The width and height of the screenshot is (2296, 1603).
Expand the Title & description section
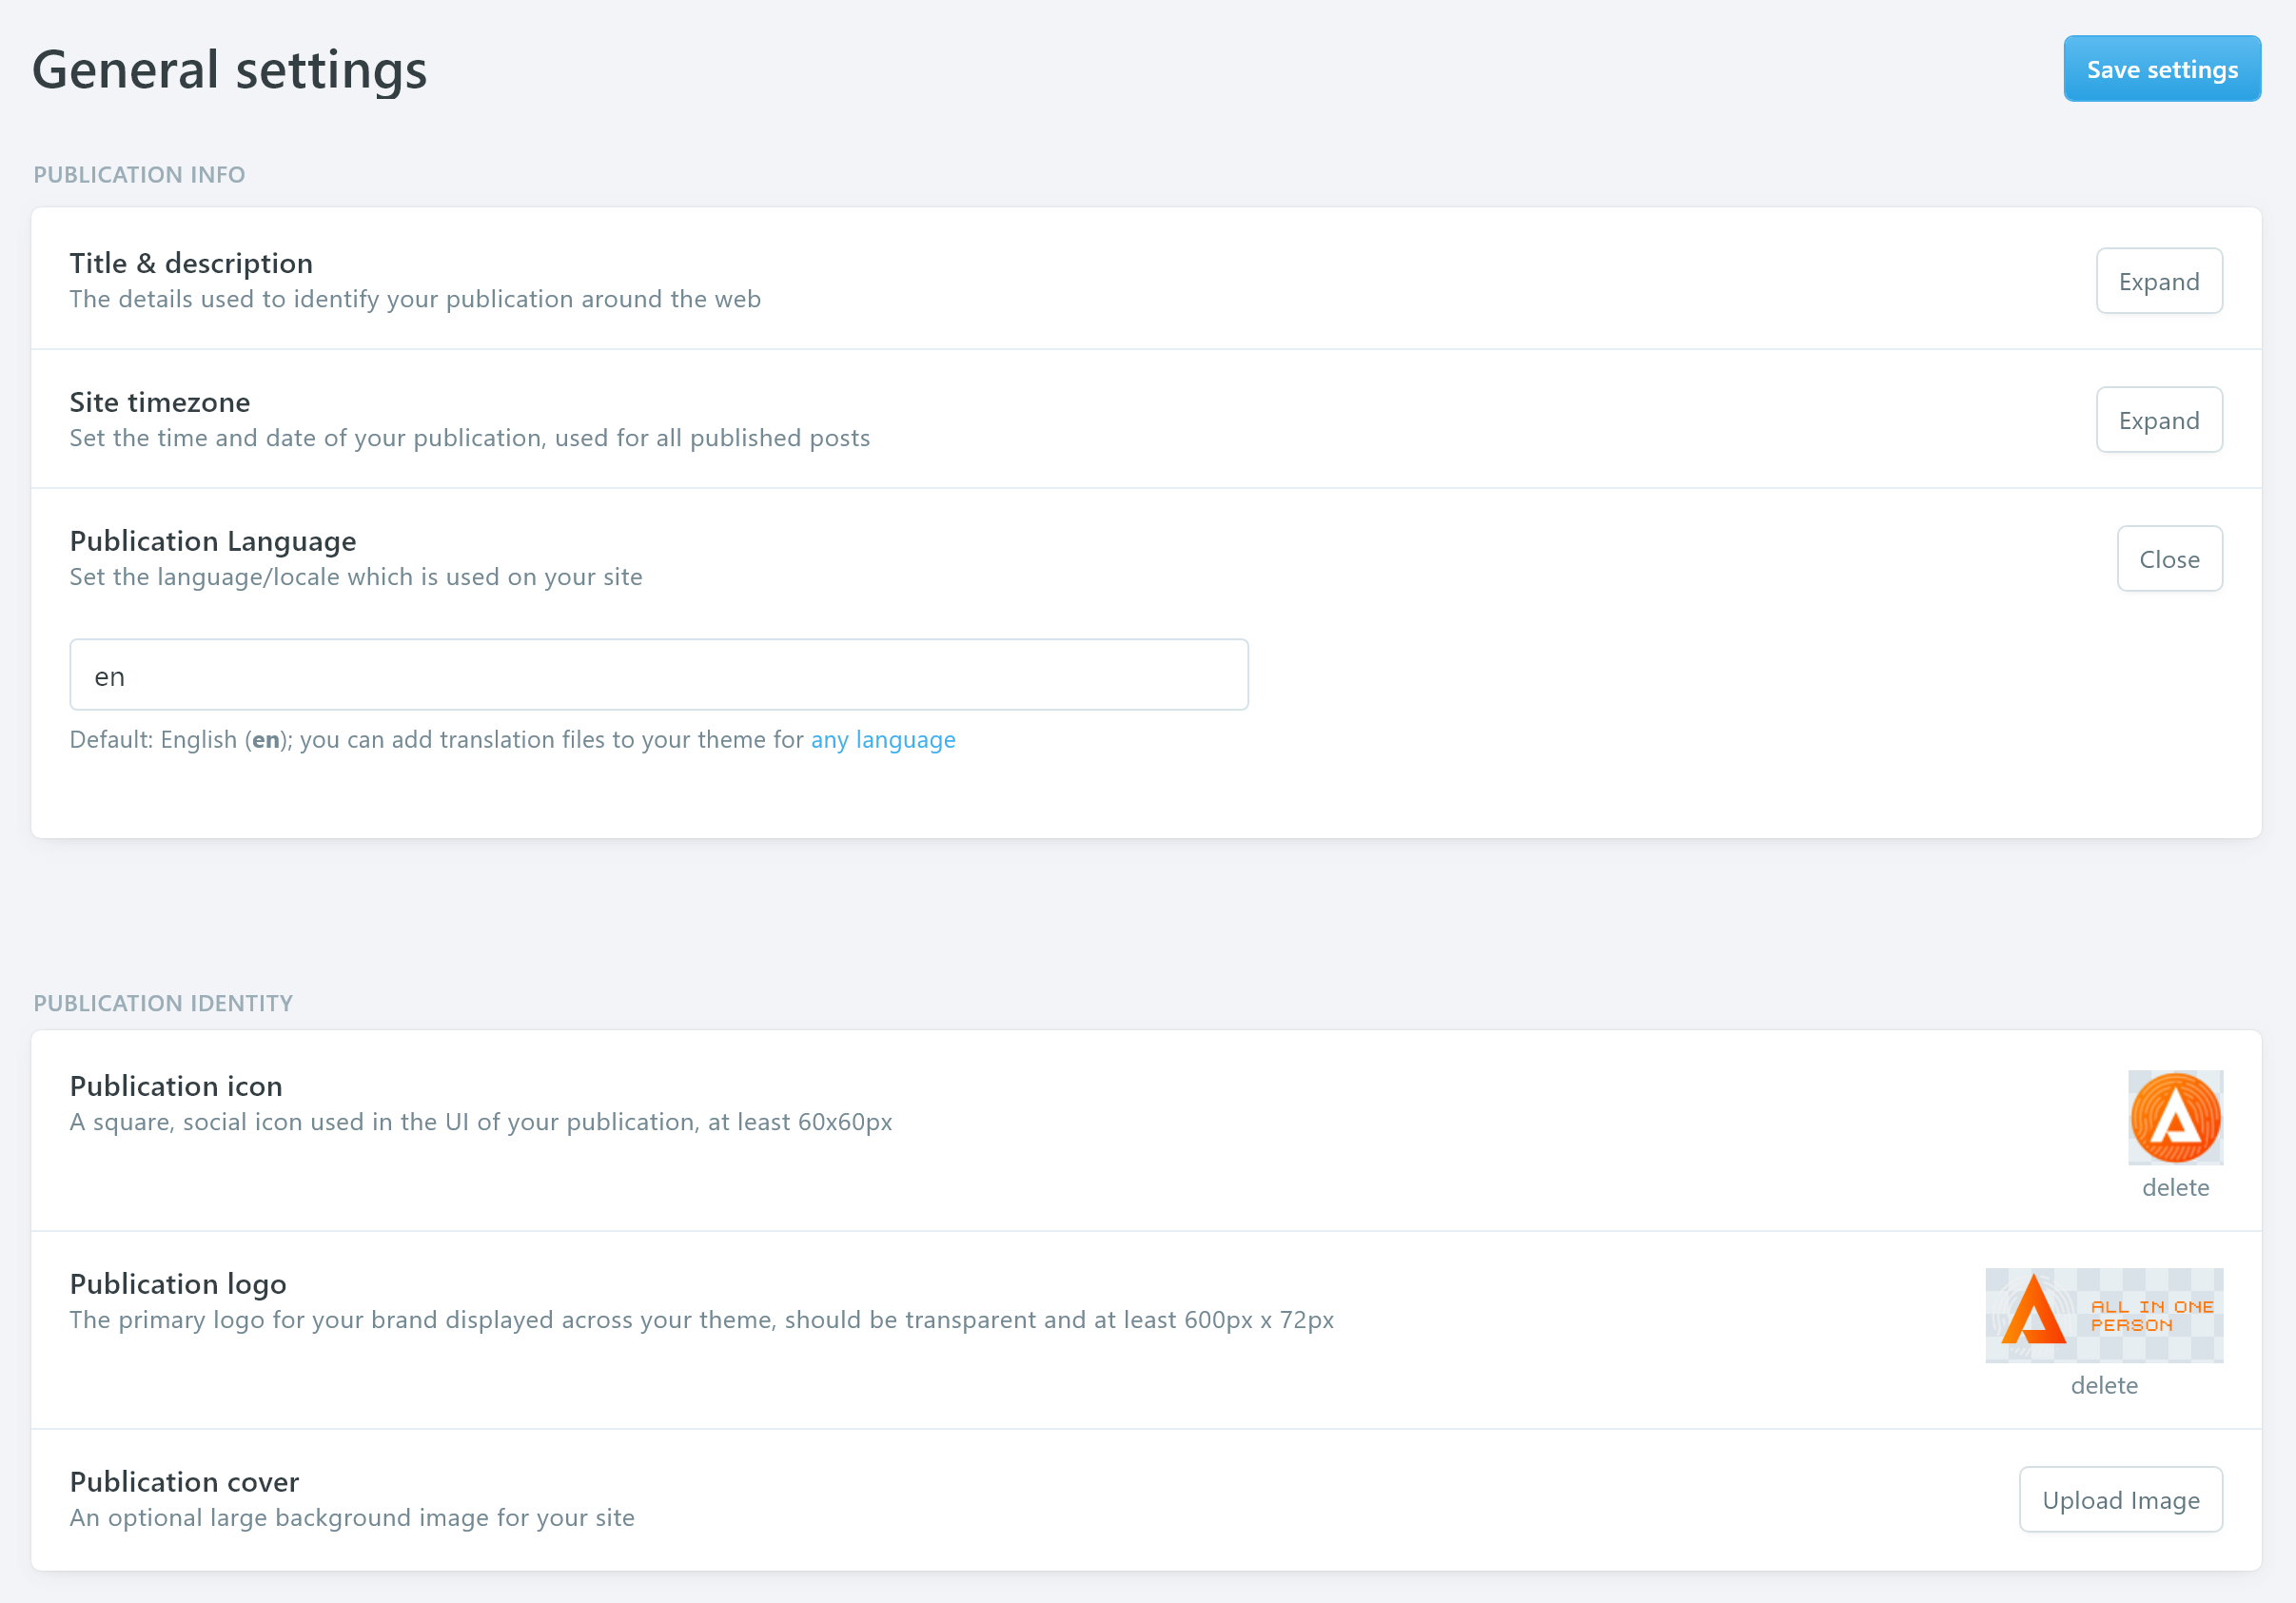click(x=2158, y=281)
